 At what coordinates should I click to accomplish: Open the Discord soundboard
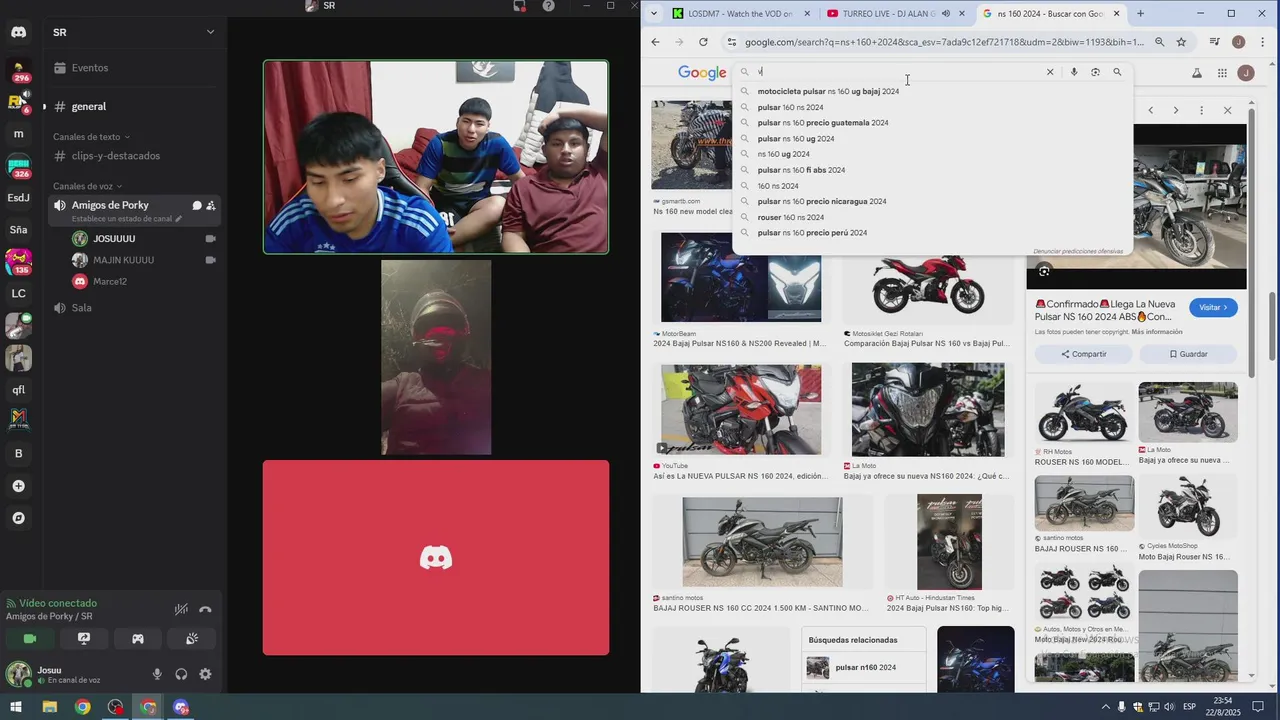tap(192, 639)
